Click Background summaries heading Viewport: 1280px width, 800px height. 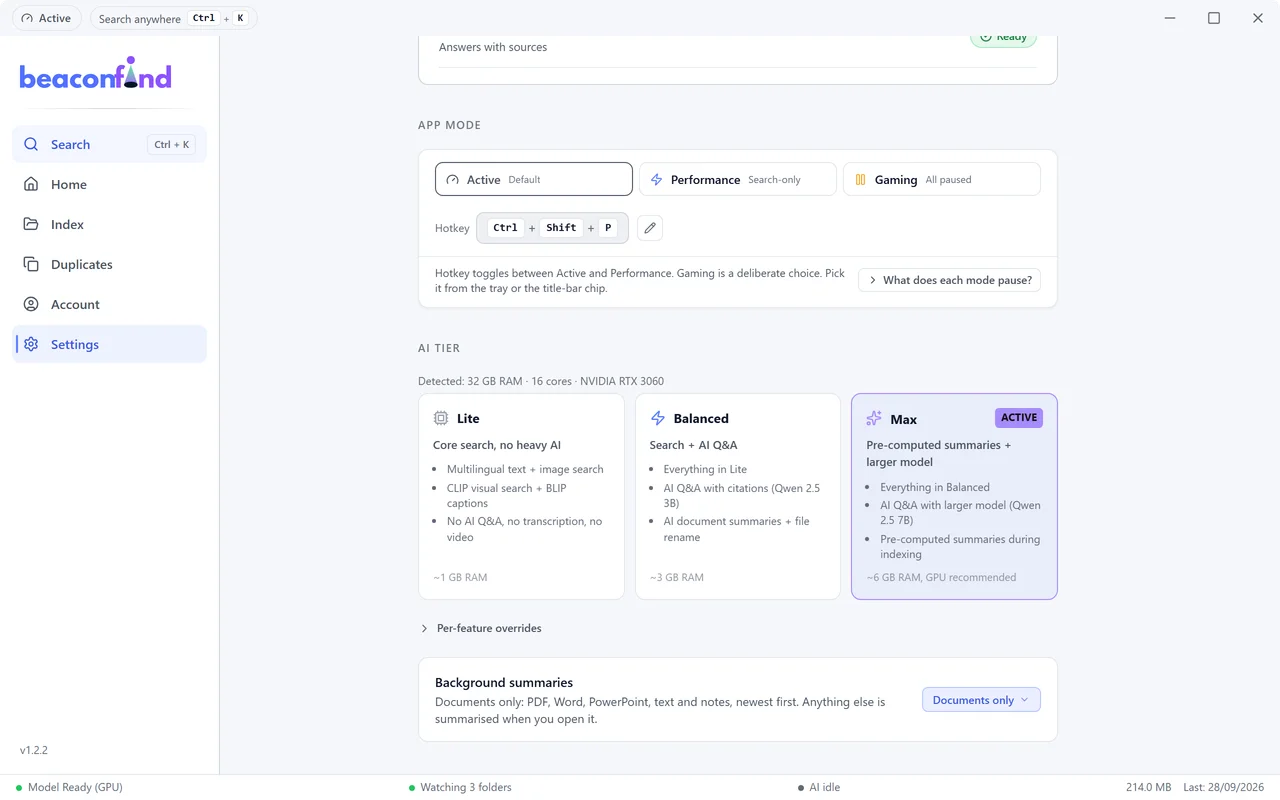pos(504,683)
